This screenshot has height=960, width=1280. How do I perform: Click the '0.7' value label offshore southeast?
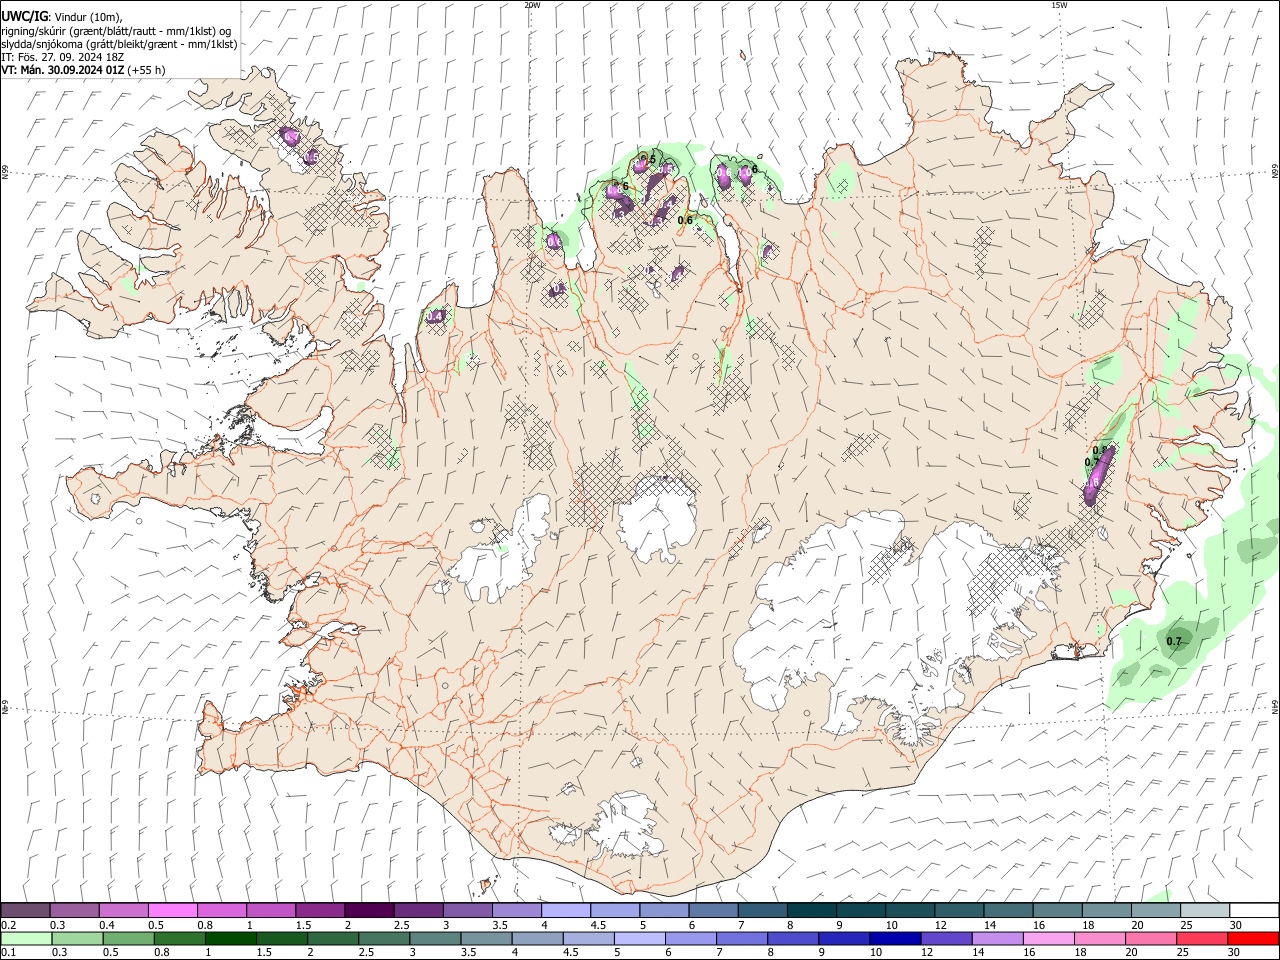point(1174,641)
